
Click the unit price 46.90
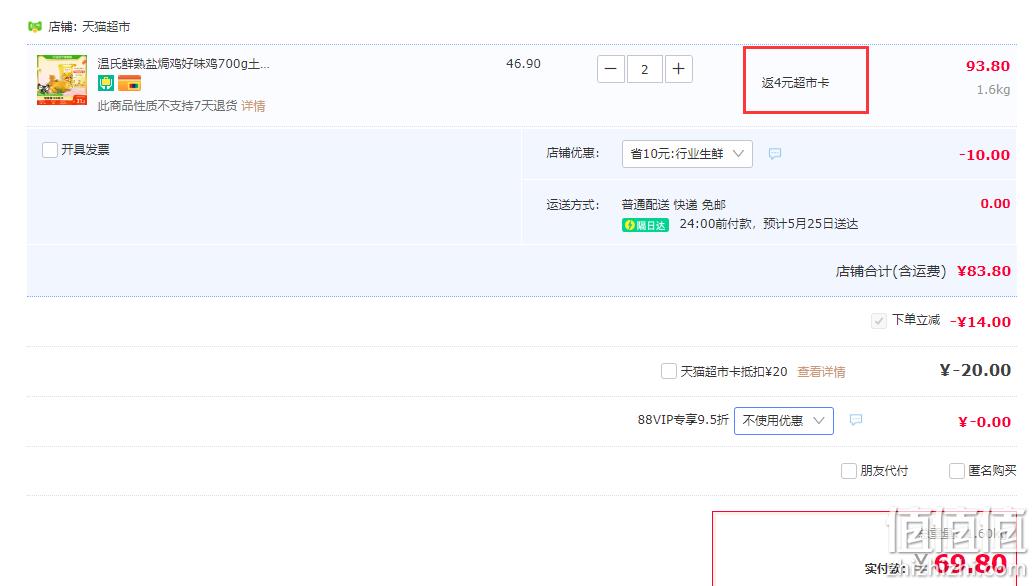coord(523,64)
